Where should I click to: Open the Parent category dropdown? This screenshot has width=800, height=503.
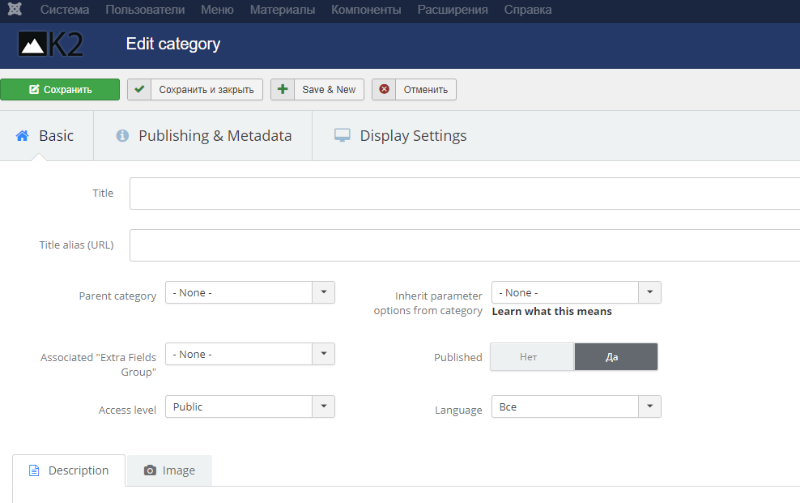[250, 293]
